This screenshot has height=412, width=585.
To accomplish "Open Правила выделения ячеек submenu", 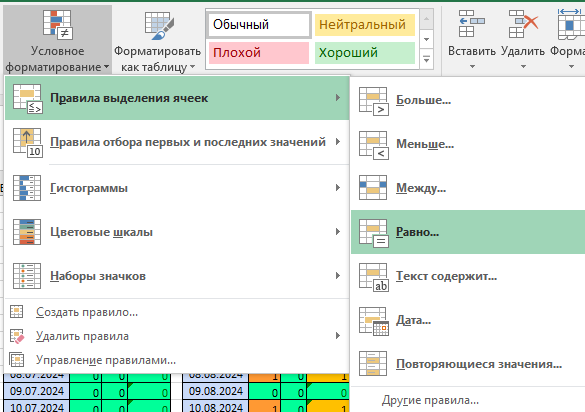I will tap(177, 98).
